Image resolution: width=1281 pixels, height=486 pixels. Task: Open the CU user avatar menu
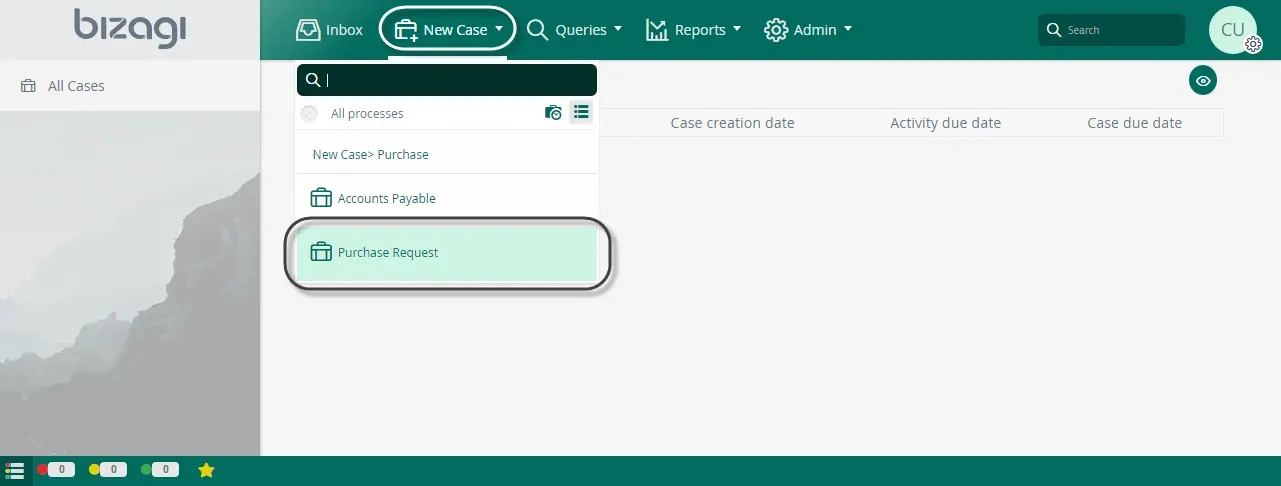(1232, 29)
